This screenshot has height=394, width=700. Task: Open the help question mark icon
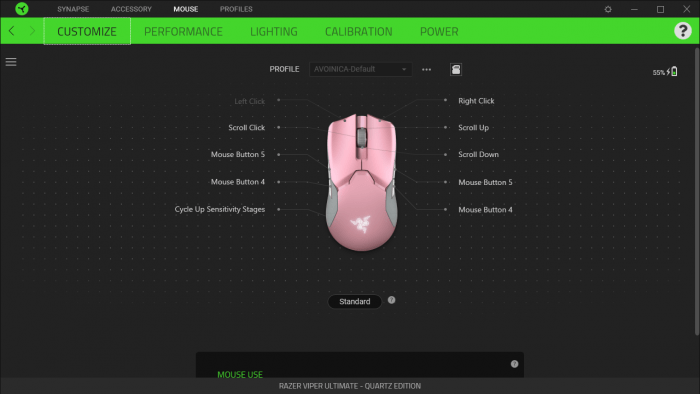pos(683,31)
